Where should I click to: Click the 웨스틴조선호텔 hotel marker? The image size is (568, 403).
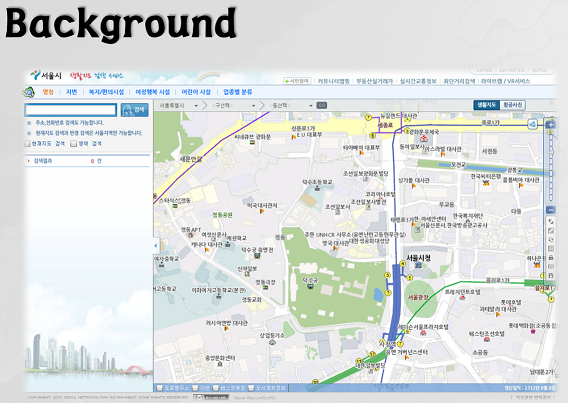[487, 339]
